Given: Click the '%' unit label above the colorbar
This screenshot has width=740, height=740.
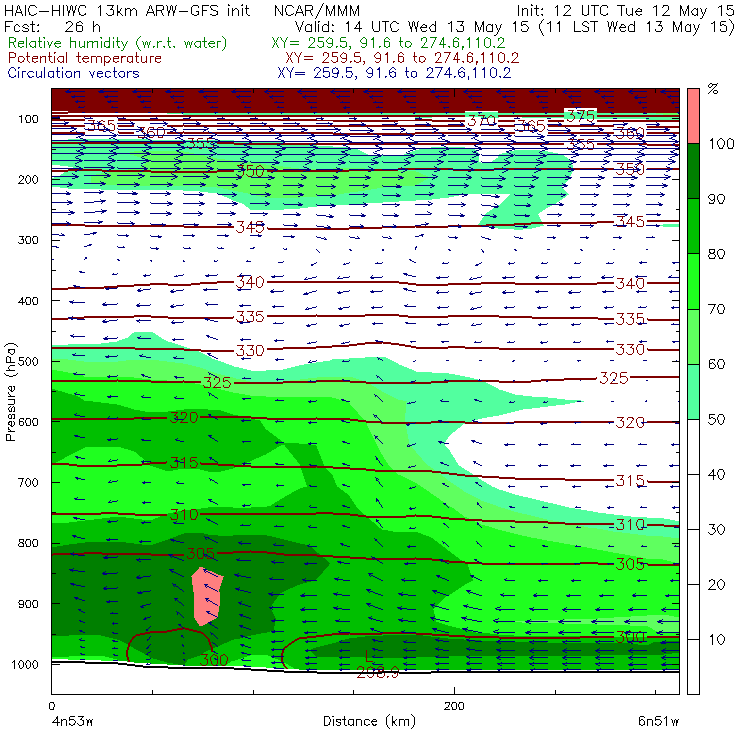Looking at the screenshot, I should click(x=713, y=89).
